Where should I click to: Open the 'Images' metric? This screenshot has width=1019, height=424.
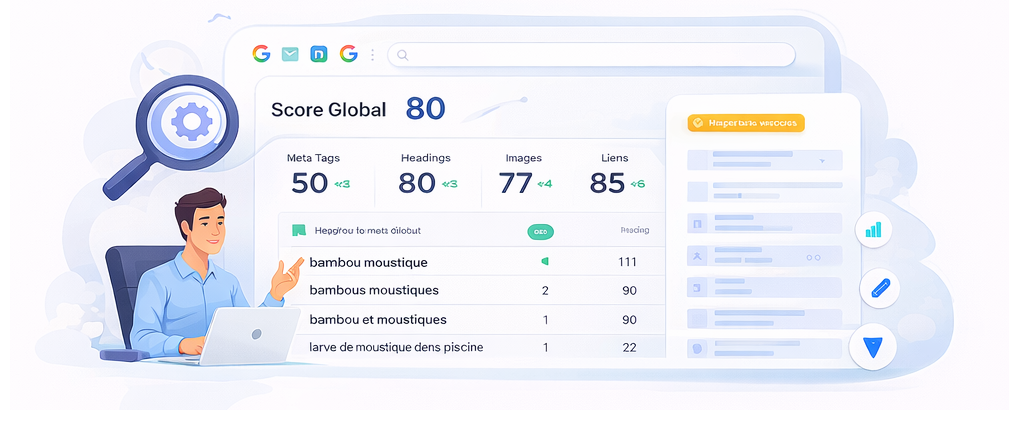click(x=524, y=158)
